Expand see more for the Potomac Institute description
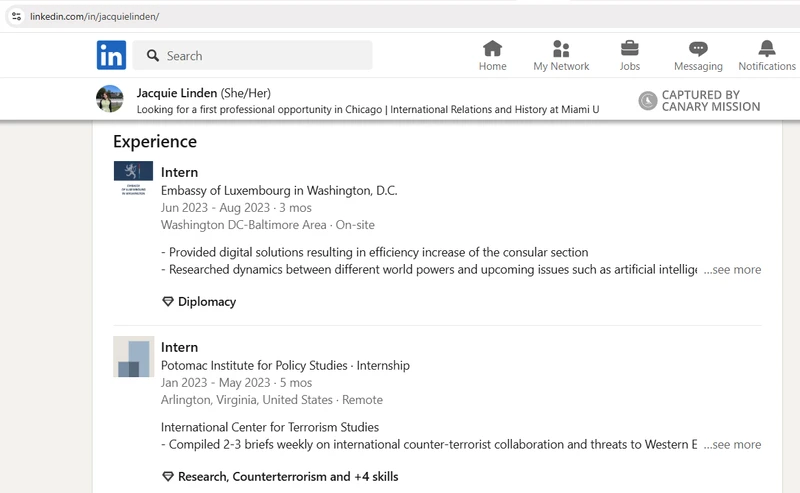This screenshot has width=800, height=493. point(732,445)
